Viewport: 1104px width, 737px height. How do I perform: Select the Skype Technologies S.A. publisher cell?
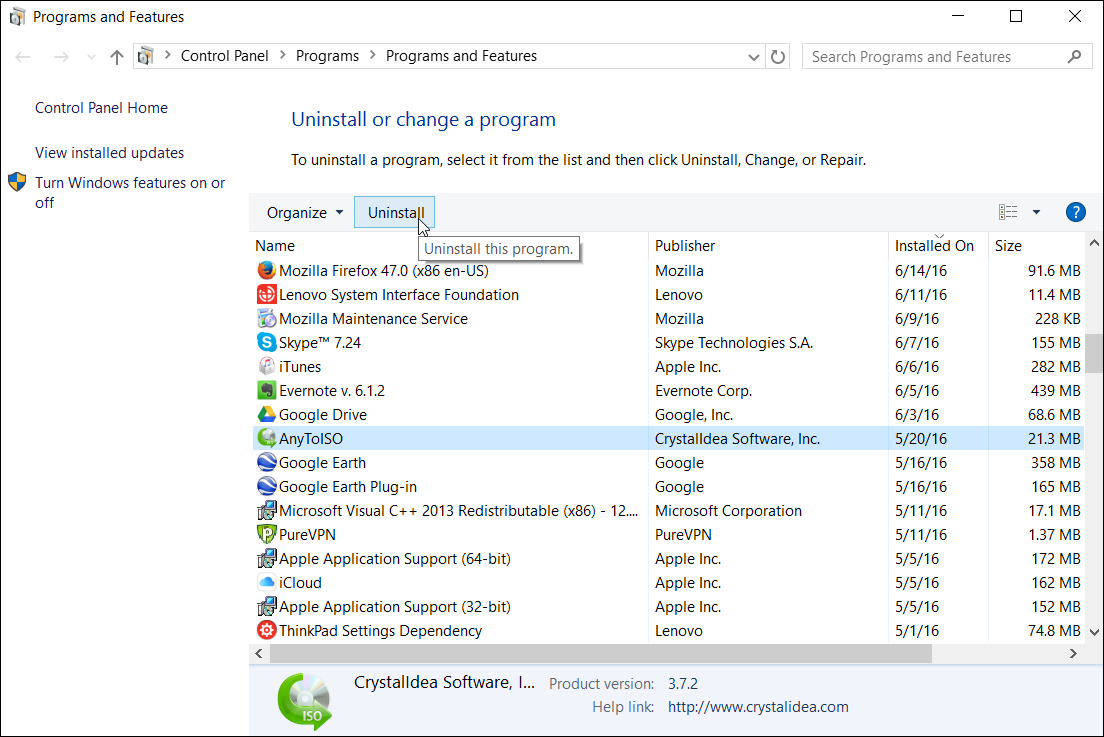coord(734,343)
